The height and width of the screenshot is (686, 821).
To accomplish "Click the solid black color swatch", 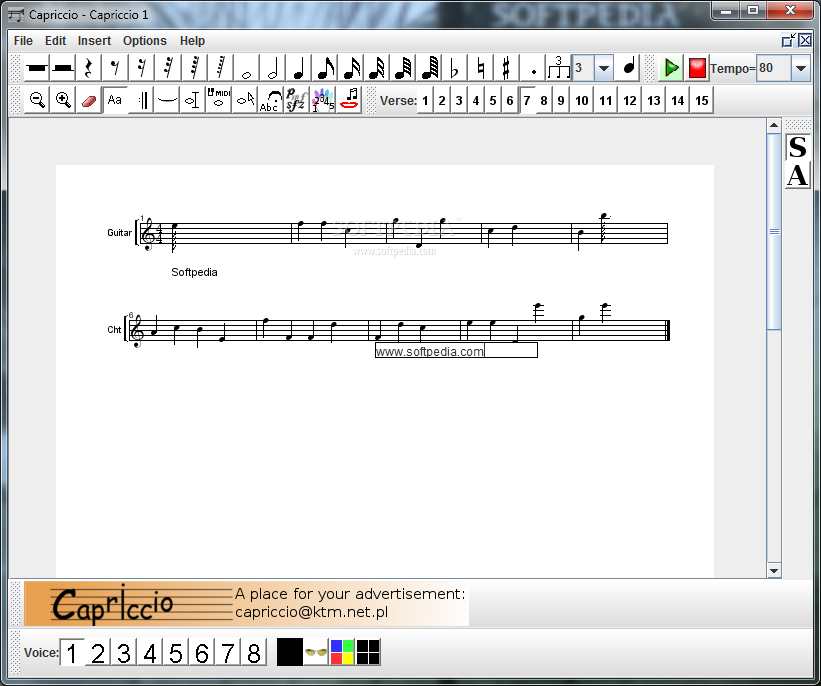I will pyautogui.click(x=290, y=652).
